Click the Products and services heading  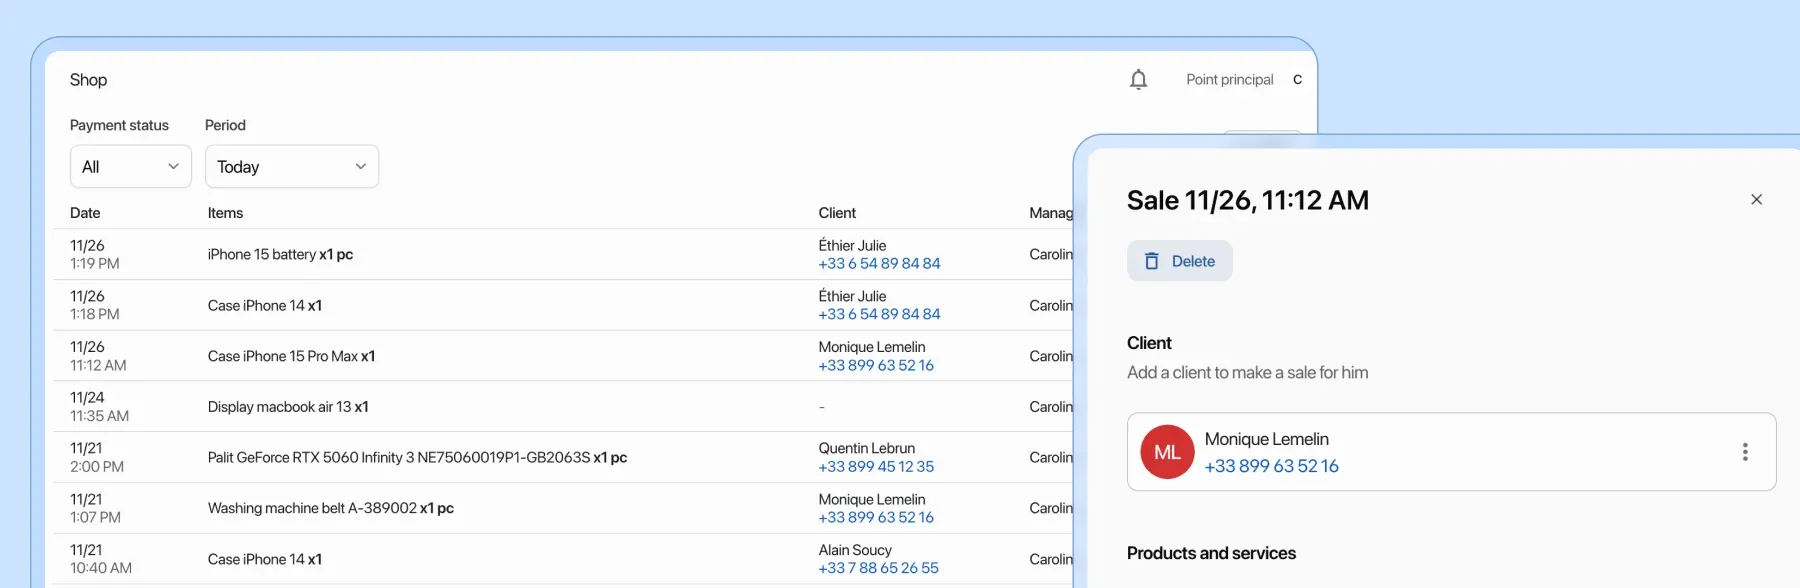click(x=1211, y=553)
